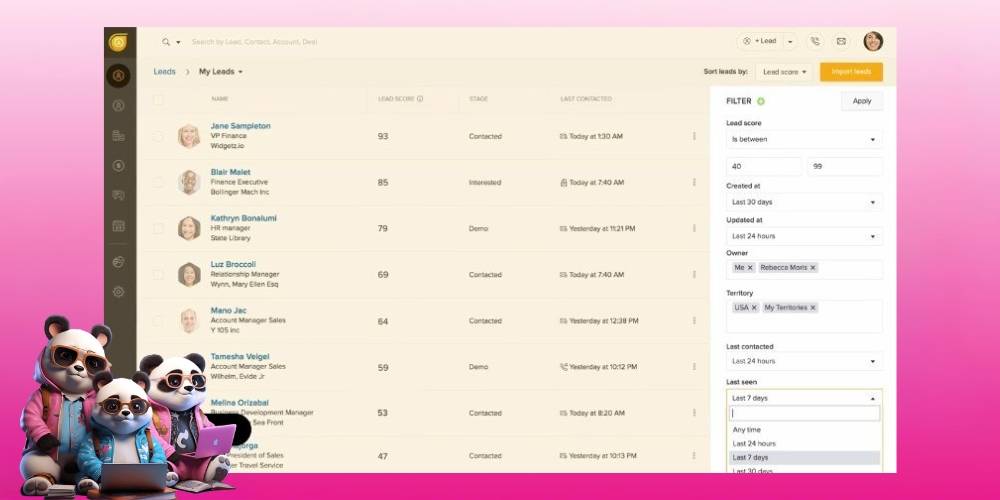Click the Stage column header
This screenshot has width=1000, height=500.
click(x=478, y=99)
